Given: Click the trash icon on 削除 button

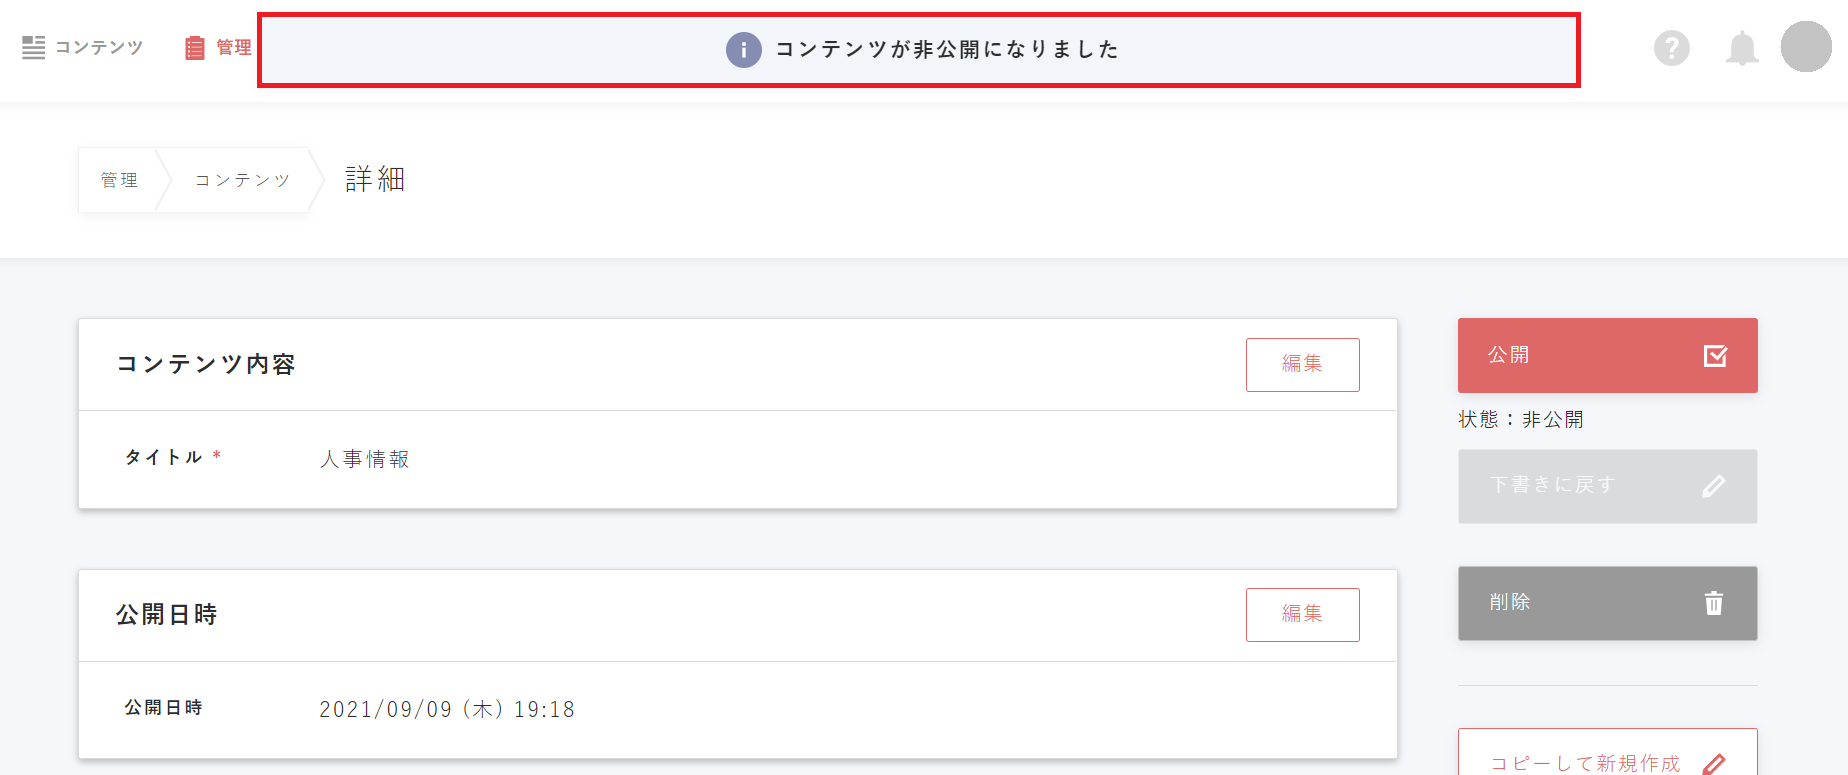Looking at the screenshot, I should click(x=1714, y=603).
